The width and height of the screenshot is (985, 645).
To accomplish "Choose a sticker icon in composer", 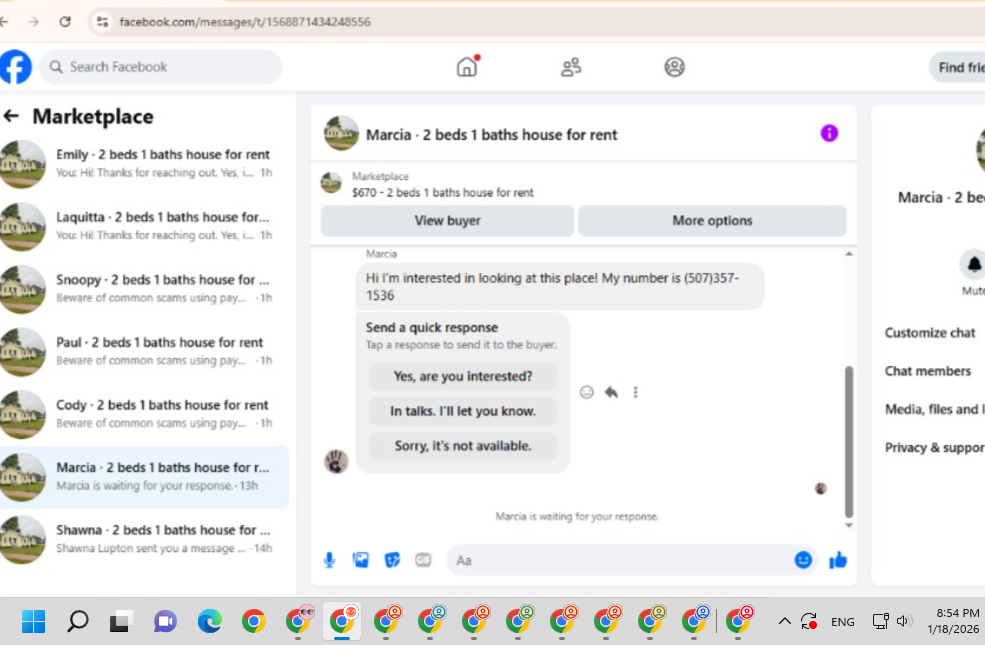I will (392, 560).
